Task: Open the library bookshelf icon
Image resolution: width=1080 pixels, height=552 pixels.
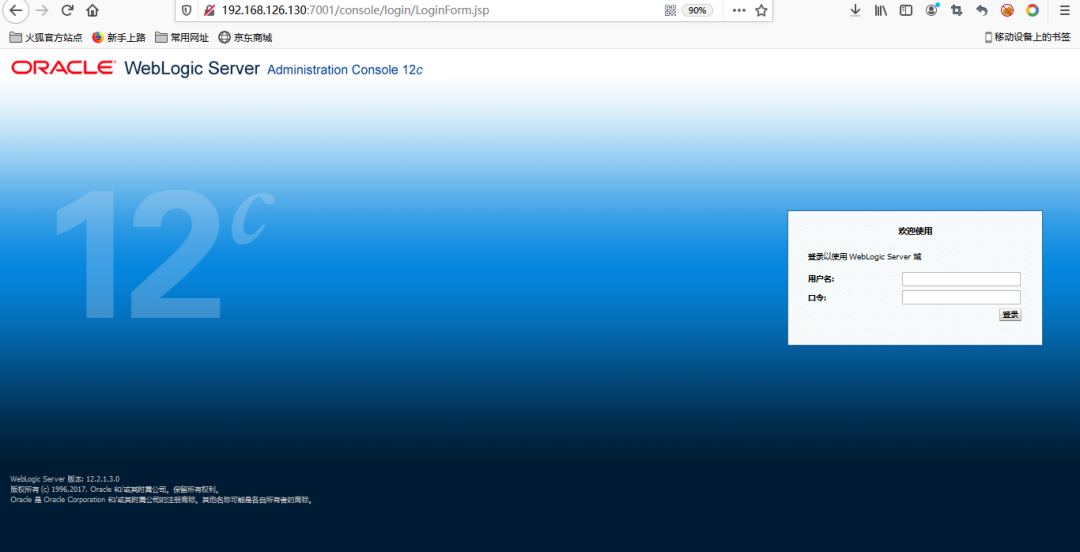Action: (881, 10)
